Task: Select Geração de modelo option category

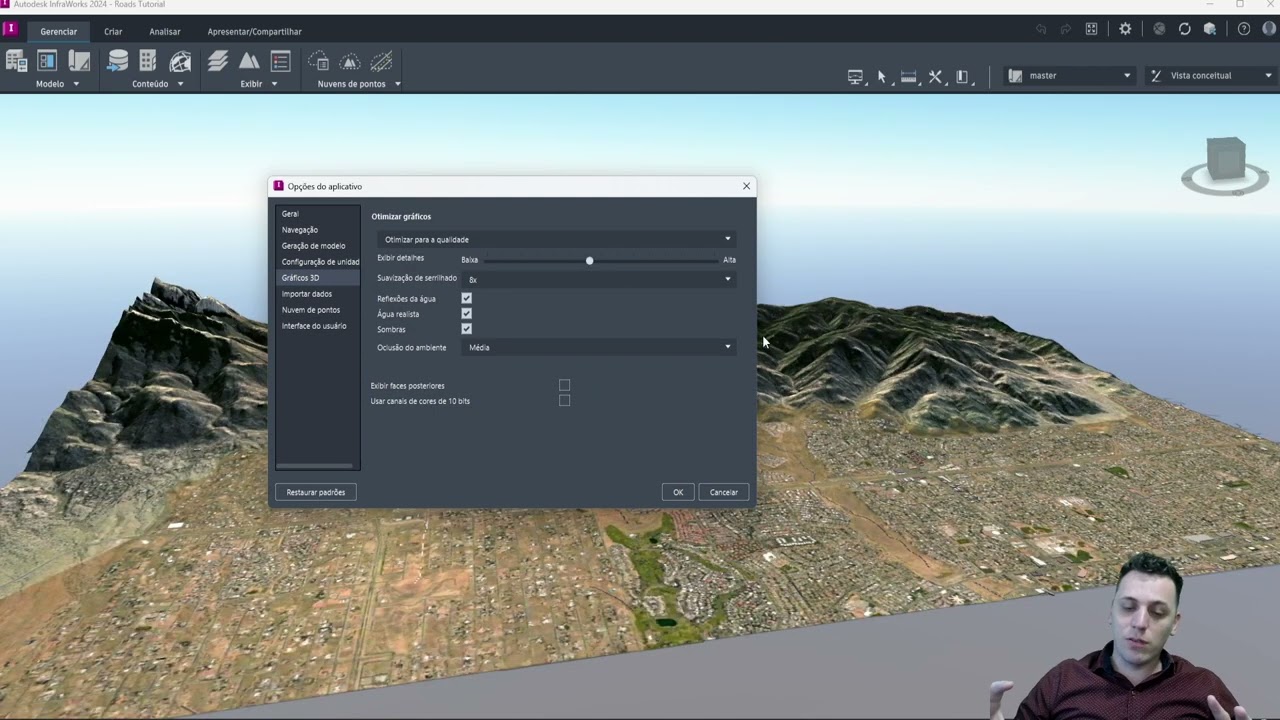Action: coord(317,246)
